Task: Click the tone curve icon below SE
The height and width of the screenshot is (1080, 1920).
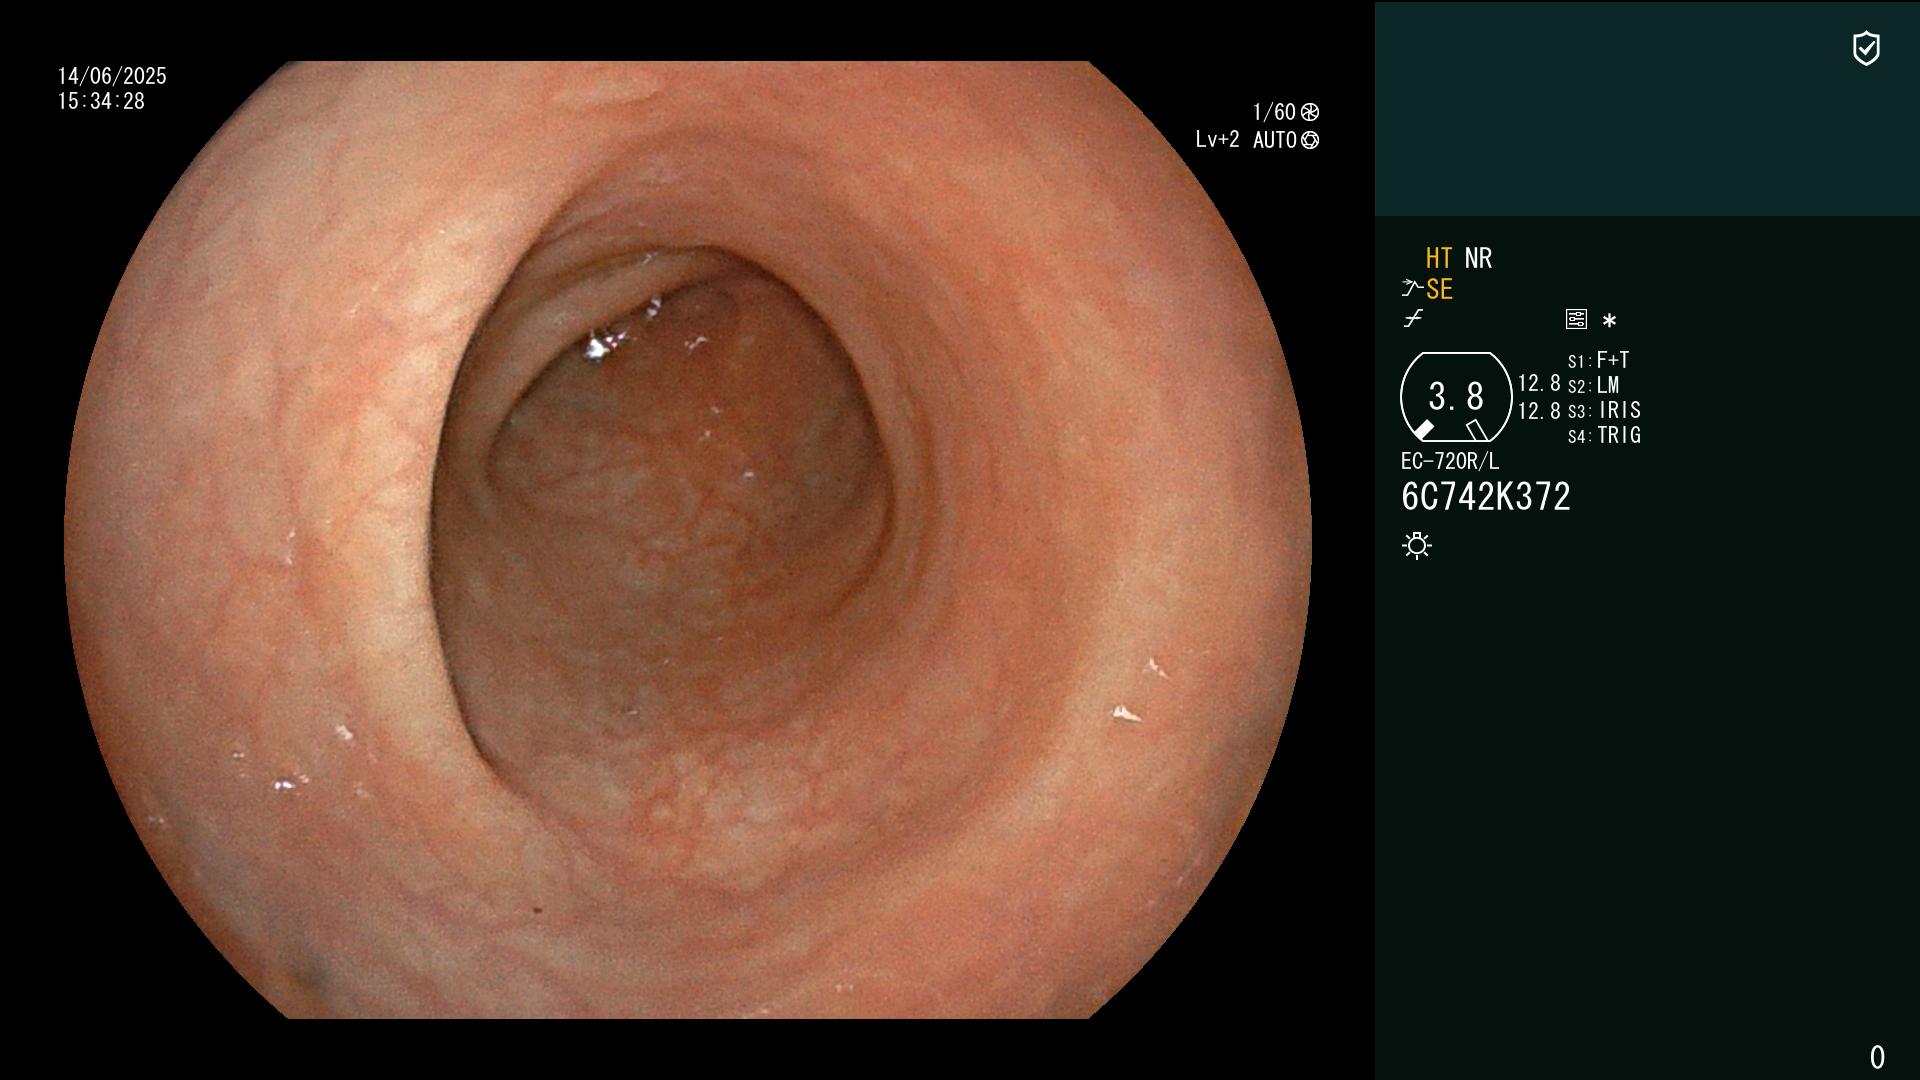Action: coord(1413,319)
